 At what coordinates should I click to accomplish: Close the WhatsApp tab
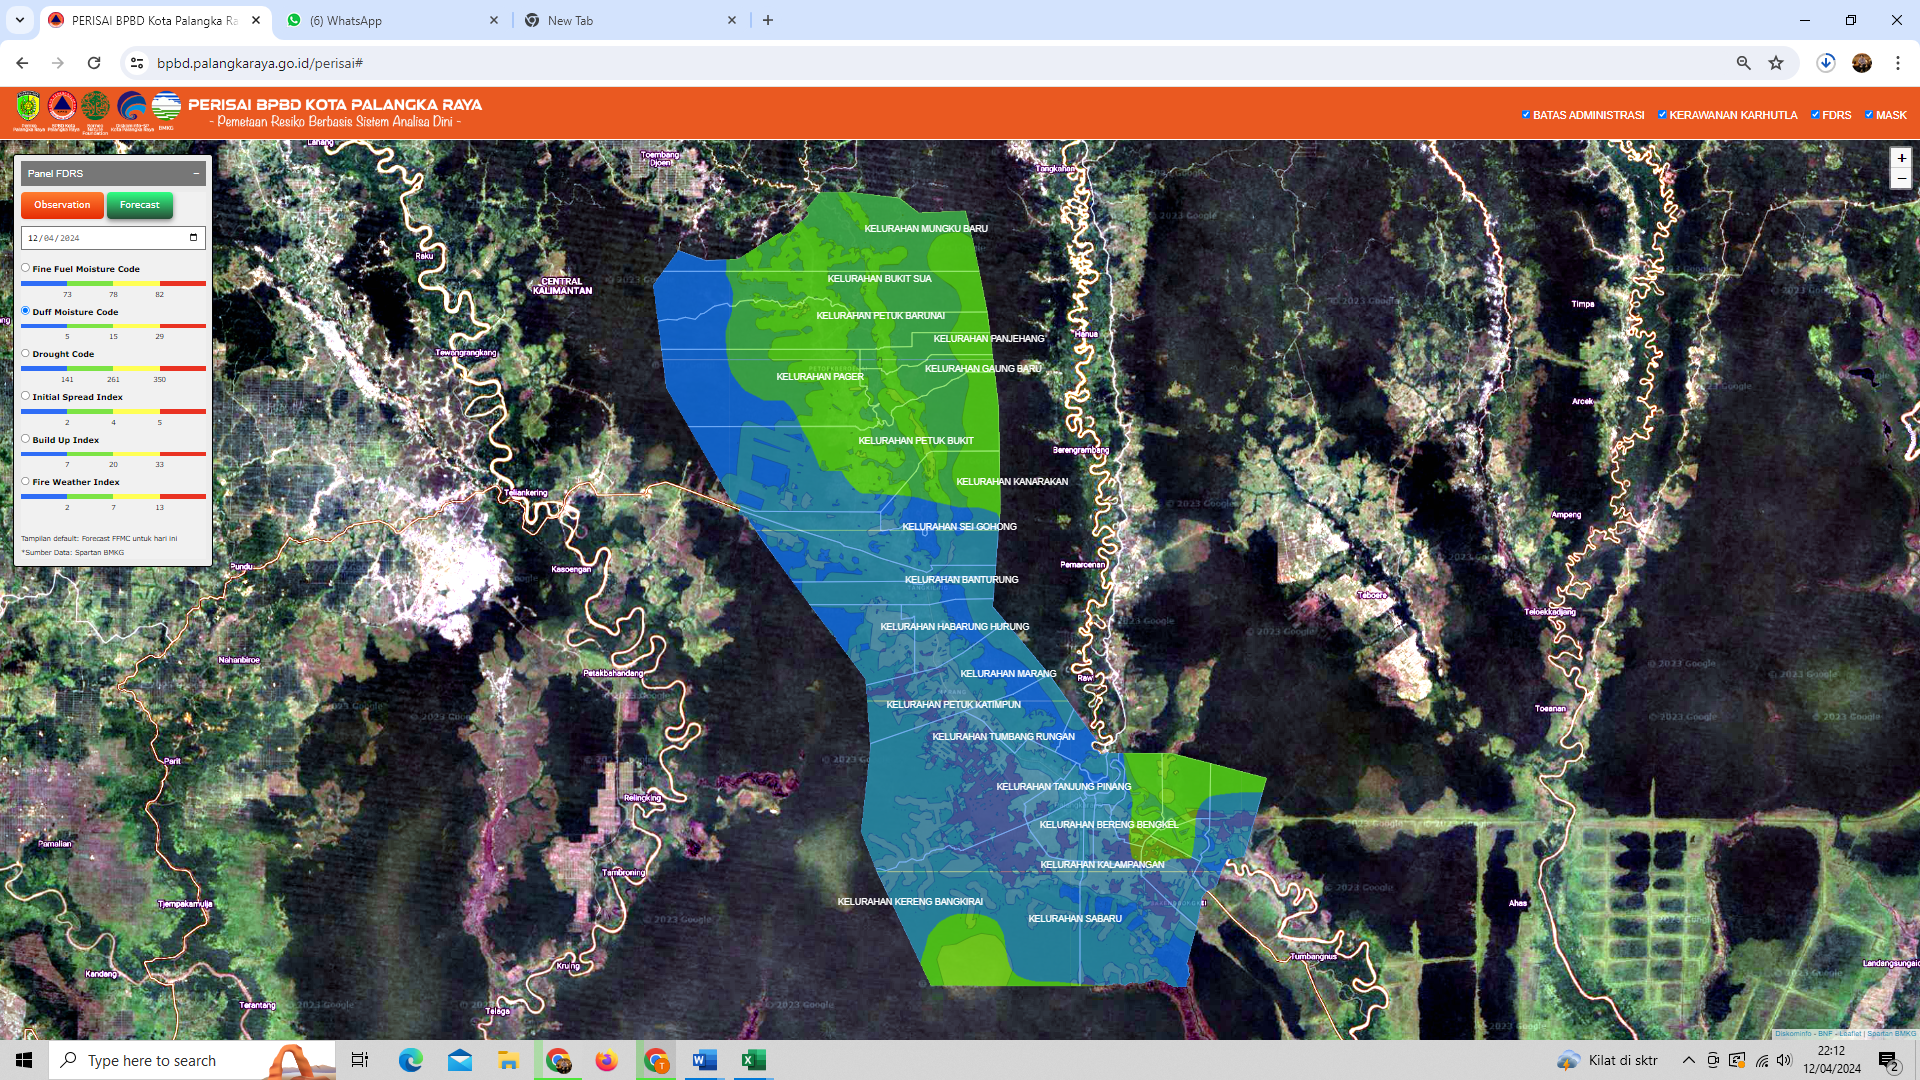click(x=494, y=20)
